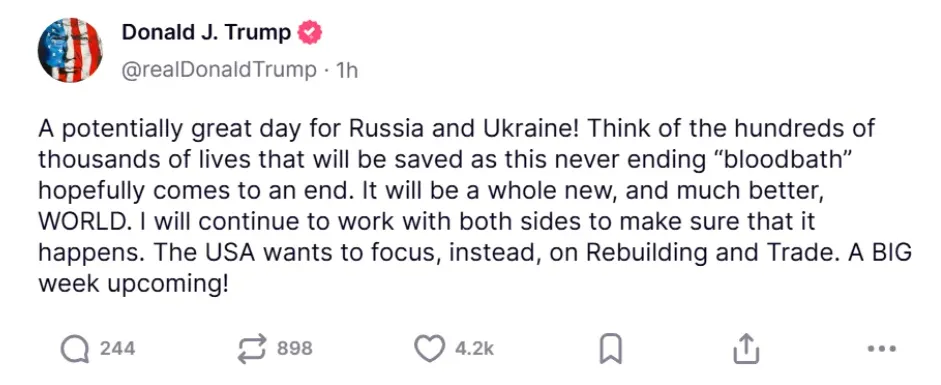Open replies with the speech bubble icon
This screenshot has width=941, height=385.
pyautogui.click(x=75, y=348)
